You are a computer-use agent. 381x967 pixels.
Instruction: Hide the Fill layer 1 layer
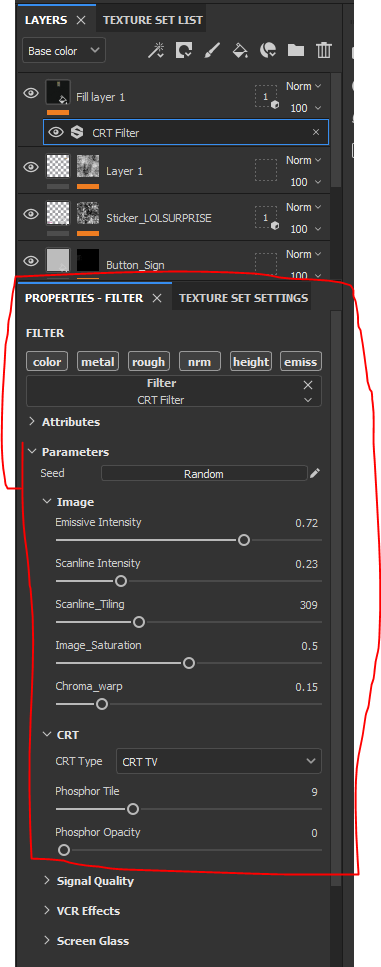click(31, 93)
